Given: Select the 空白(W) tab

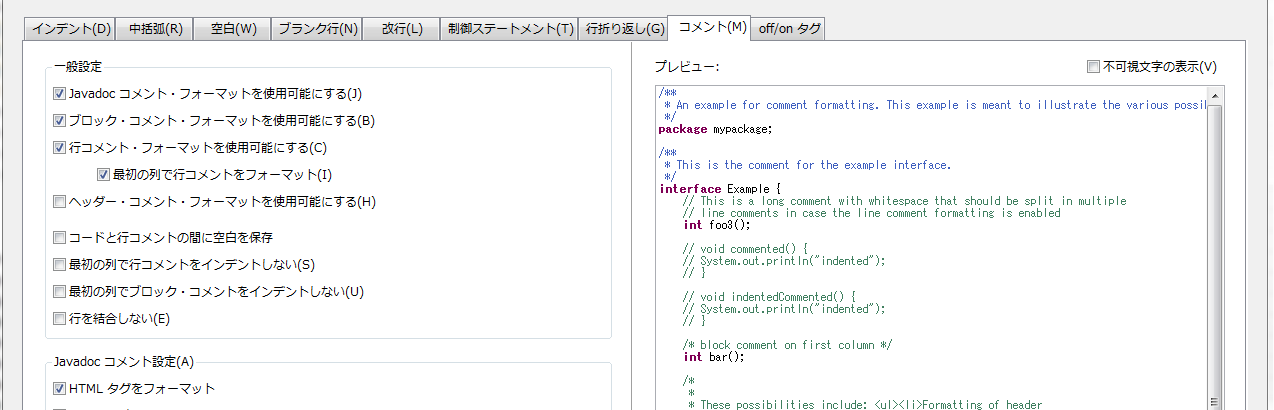Looking at the screenshot, I should (x=232, y=28).
